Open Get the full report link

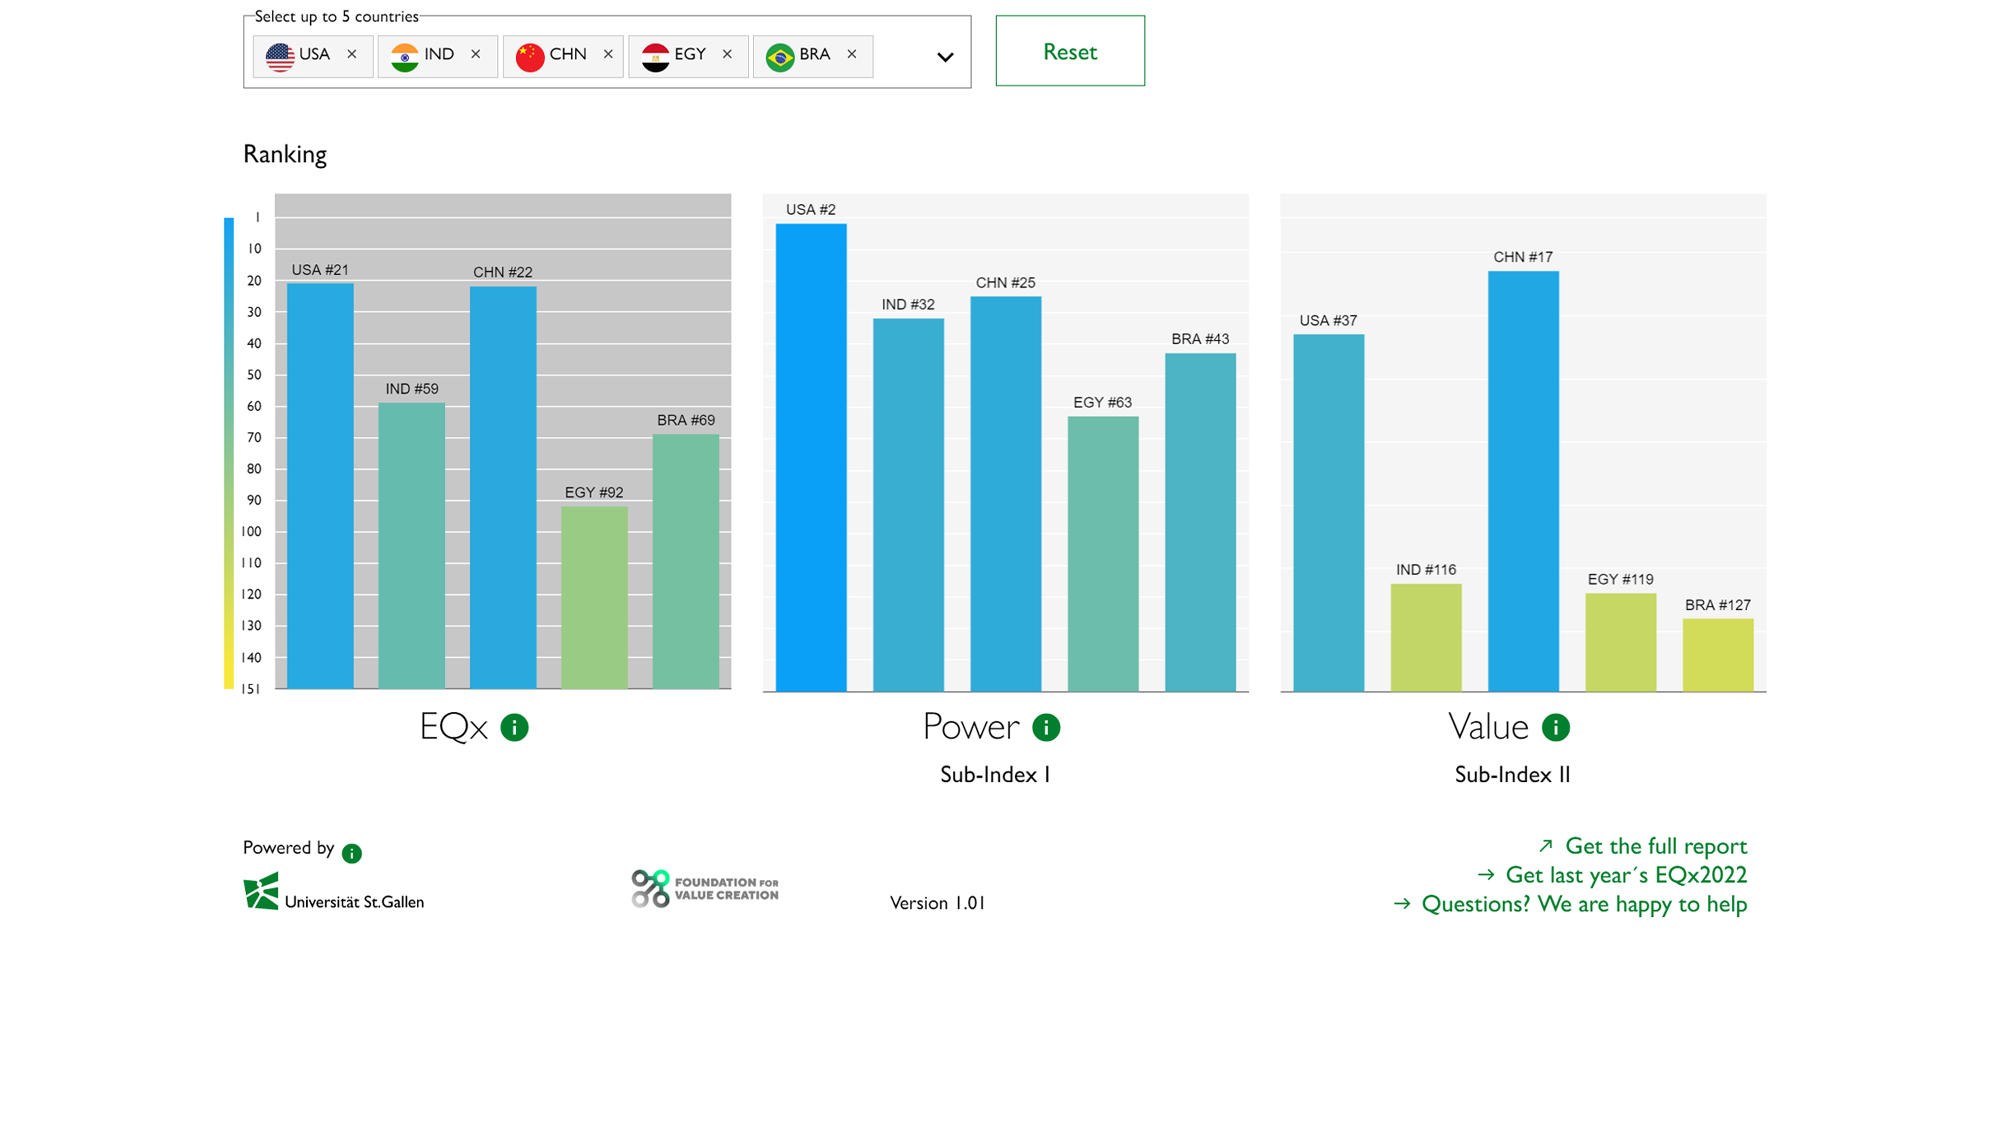1657,845
